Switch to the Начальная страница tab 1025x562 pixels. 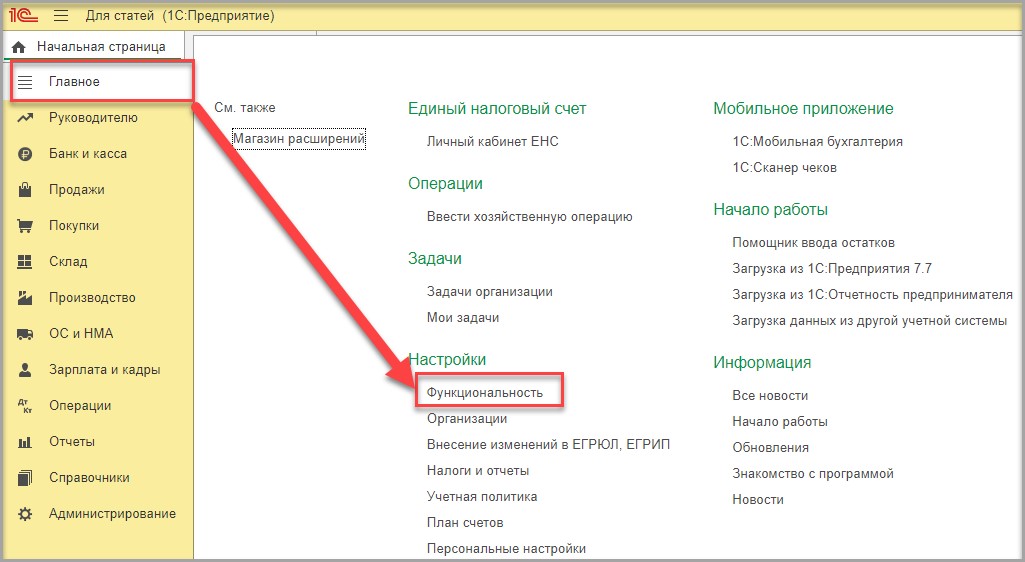click(x=93, y=46)
